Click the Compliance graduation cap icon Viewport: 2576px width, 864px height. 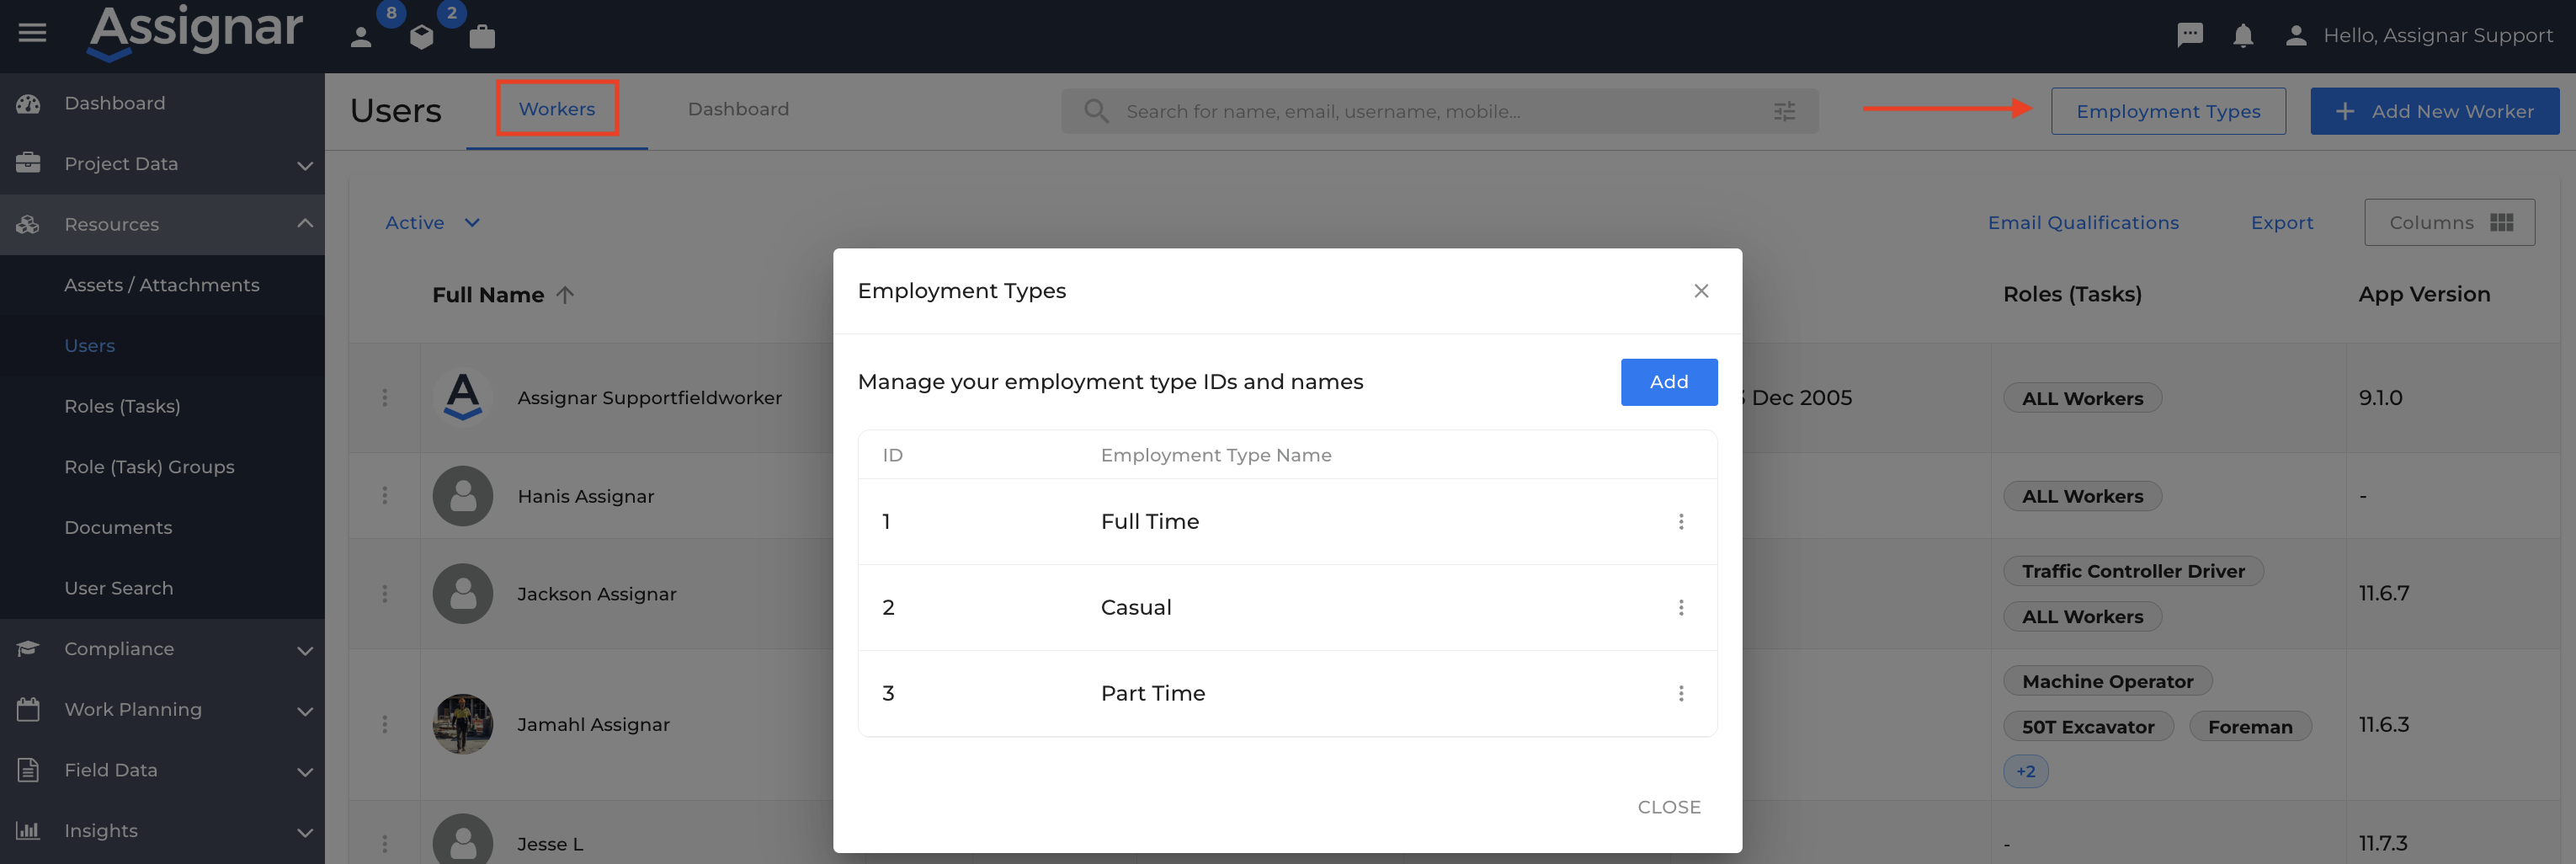coord(28,649)
